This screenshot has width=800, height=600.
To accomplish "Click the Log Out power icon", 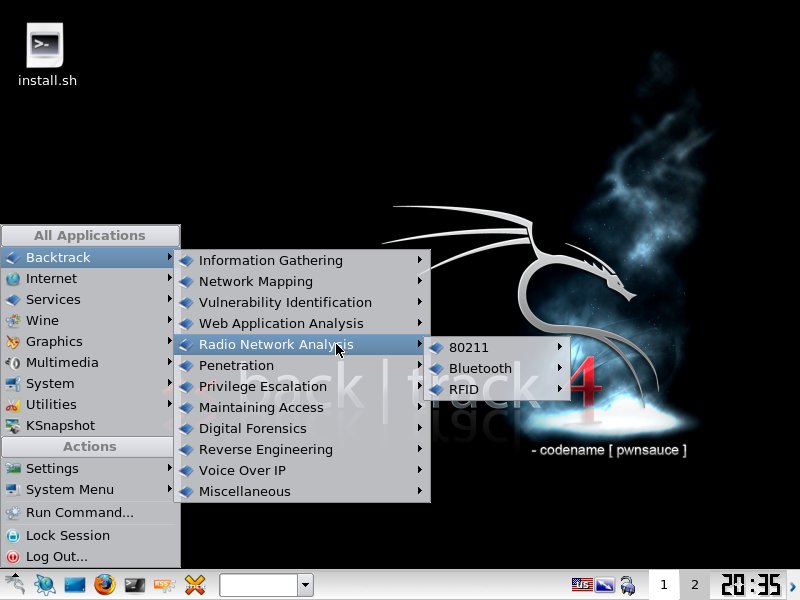I will pos(13,557).
